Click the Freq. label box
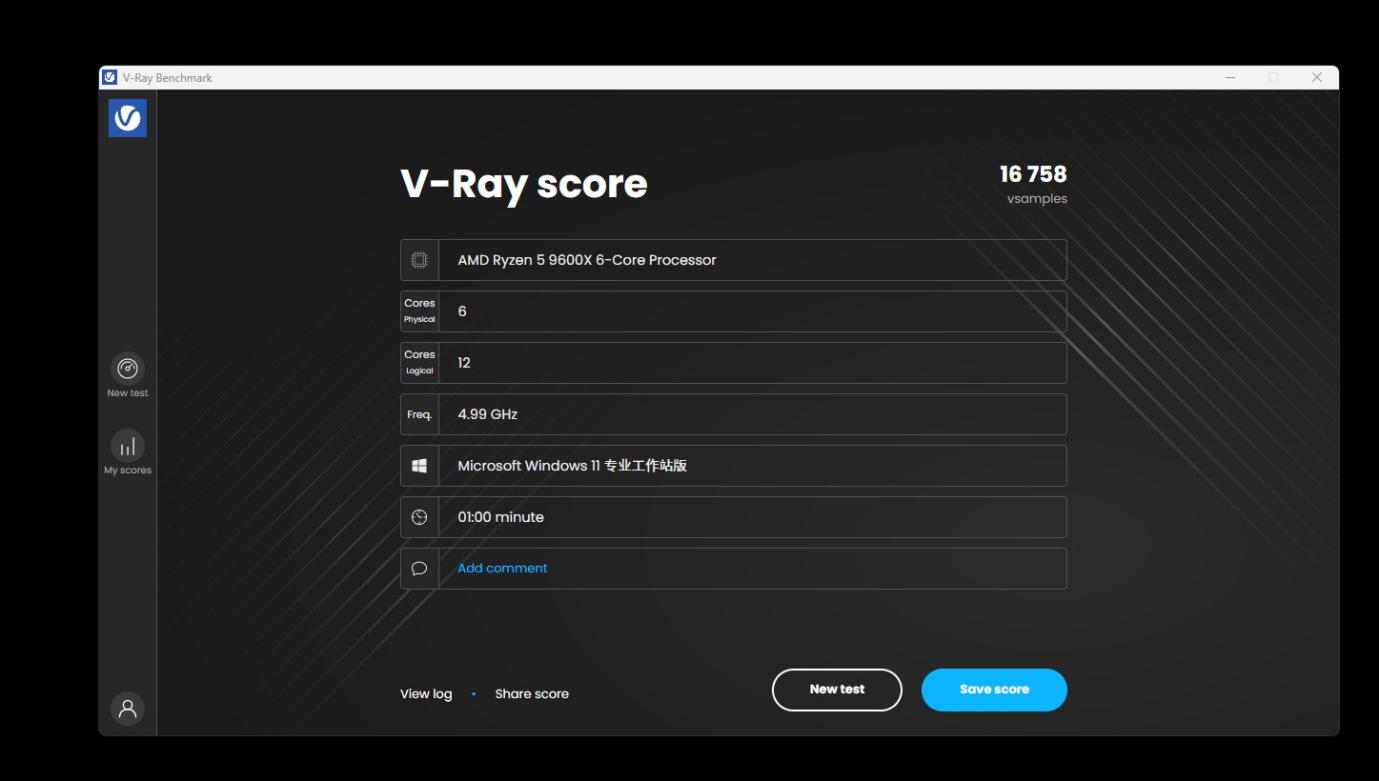The width and height of the screenshot is (1379, 781). 419,414
